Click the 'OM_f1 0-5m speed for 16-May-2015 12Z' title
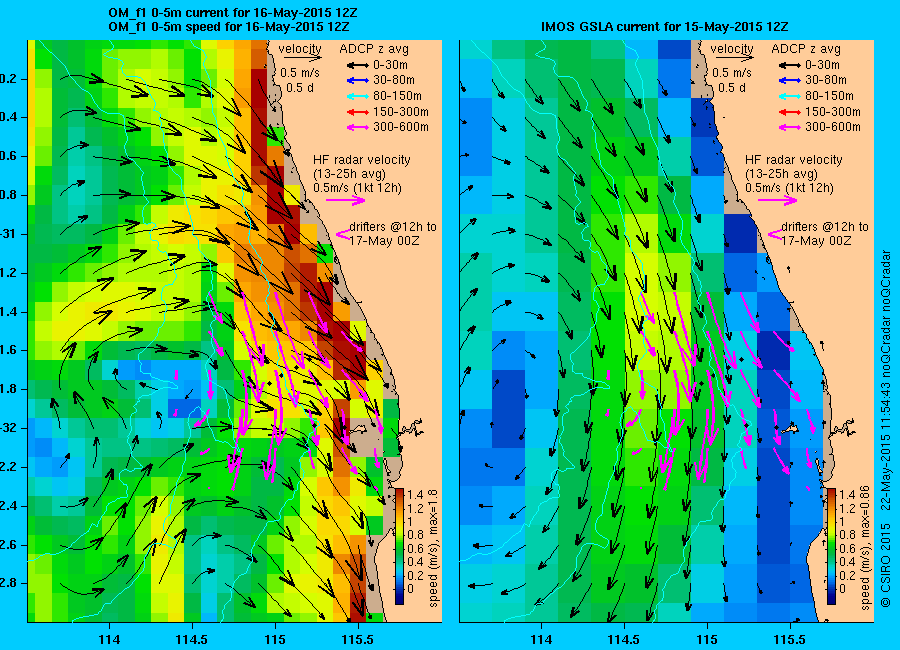This screenshot has width=900, height=650. (229, 27)
